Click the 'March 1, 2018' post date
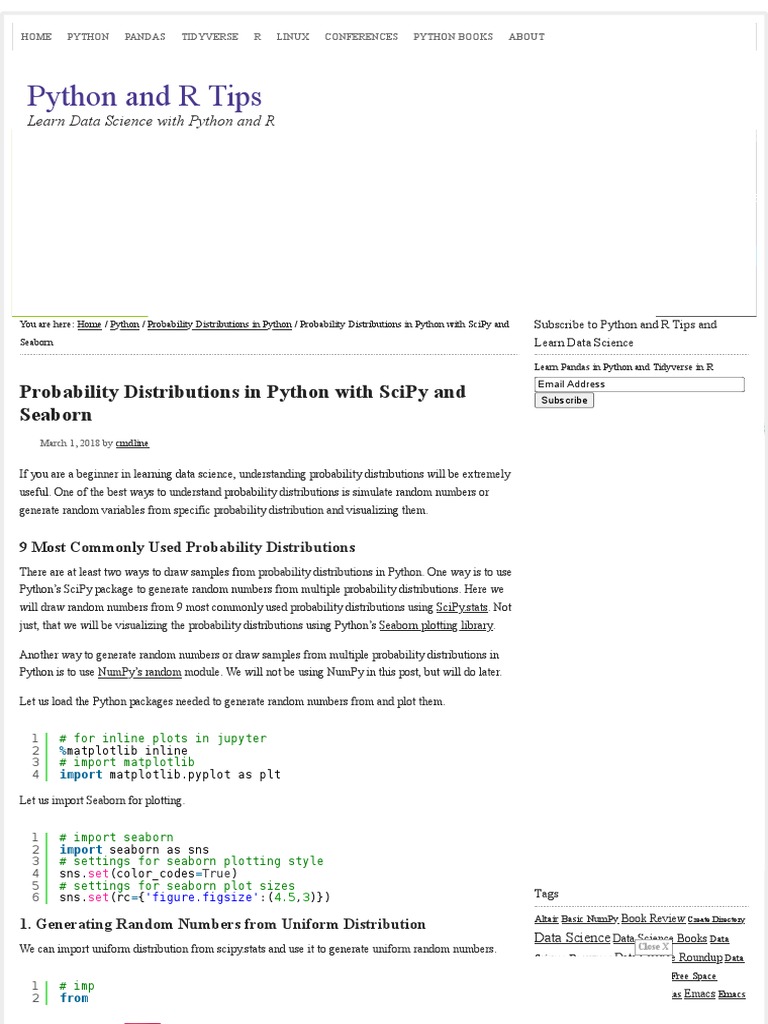Image resolution: width=768 pixels, height=1024 pixels. (70, 443)
